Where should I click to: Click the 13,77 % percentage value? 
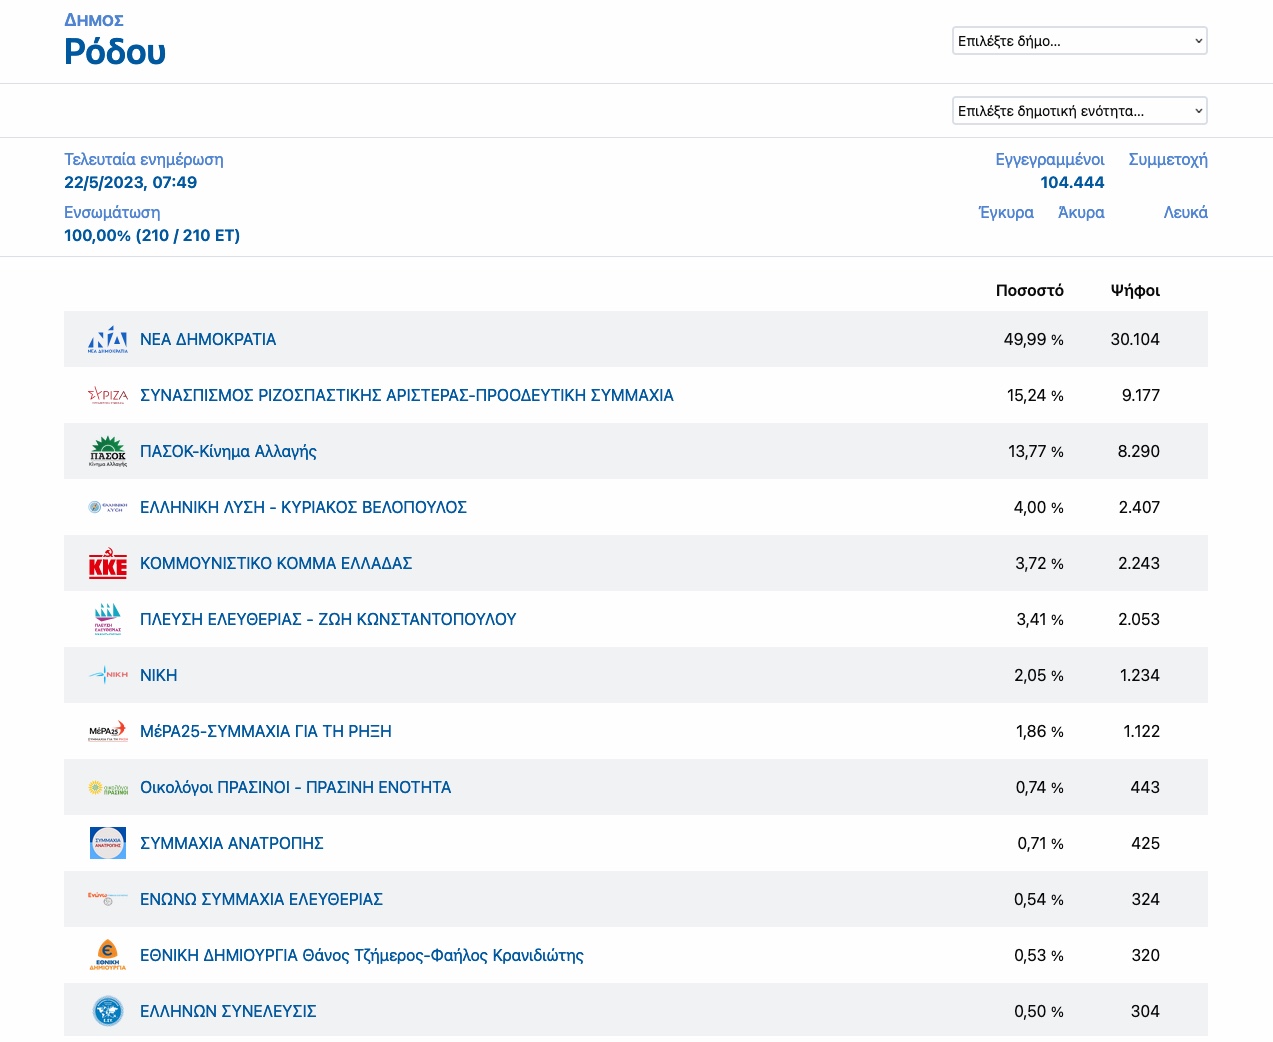tap(1036, 451)
